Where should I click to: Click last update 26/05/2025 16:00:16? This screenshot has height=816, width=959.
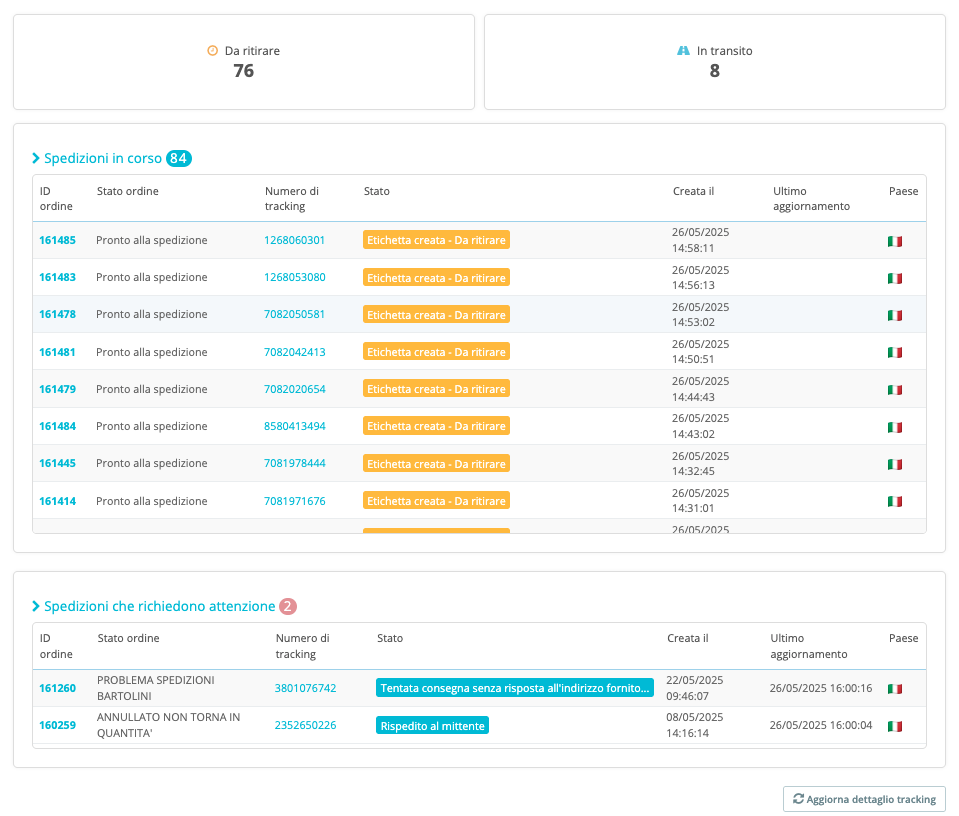pyautogui.click(x=821, y=688)
